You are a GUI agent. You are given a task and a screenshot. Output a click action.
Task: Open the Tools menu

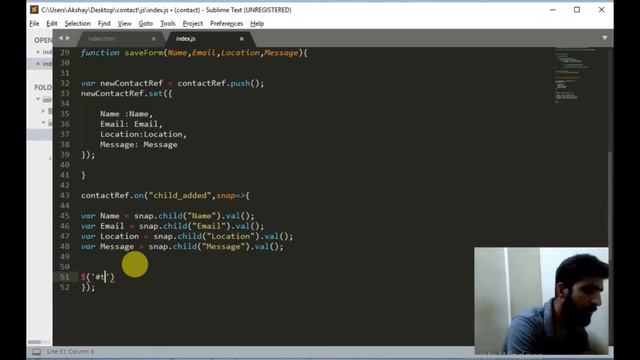[168, 24]
